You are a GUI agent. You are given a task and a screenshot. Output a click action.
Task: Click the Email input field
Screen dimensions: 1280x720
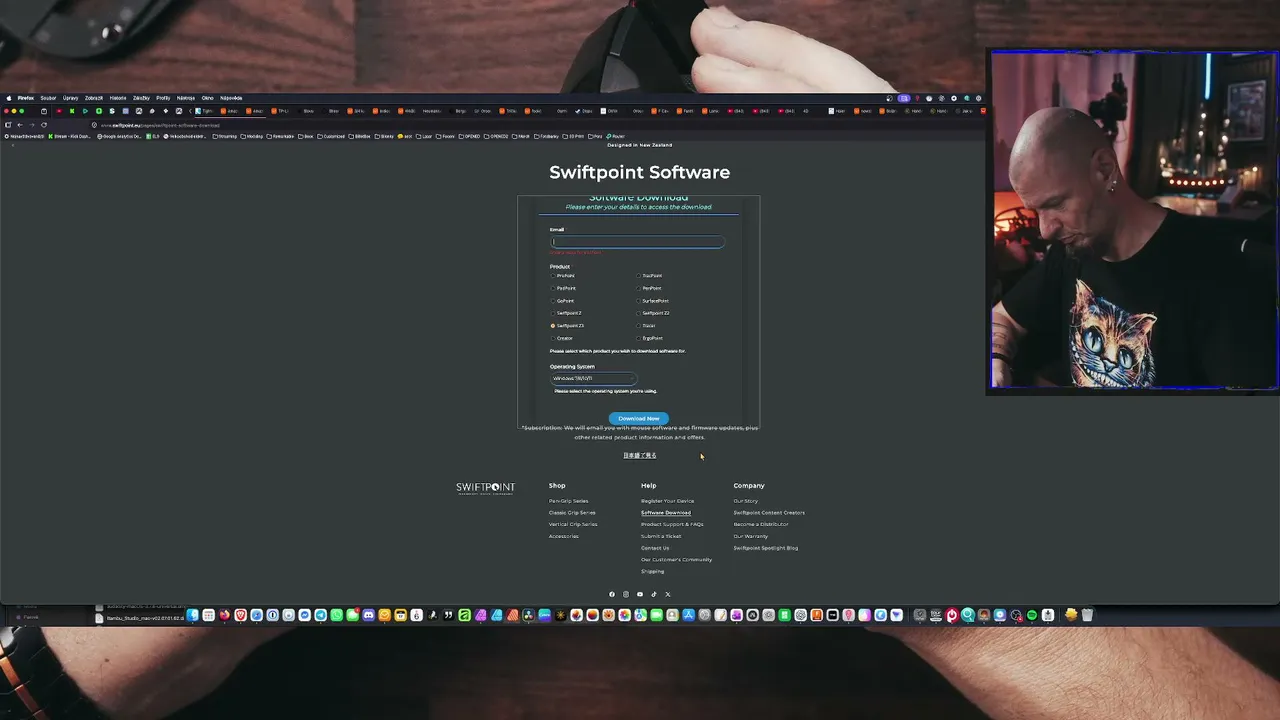pyautogui.click(x=637, y=241)
